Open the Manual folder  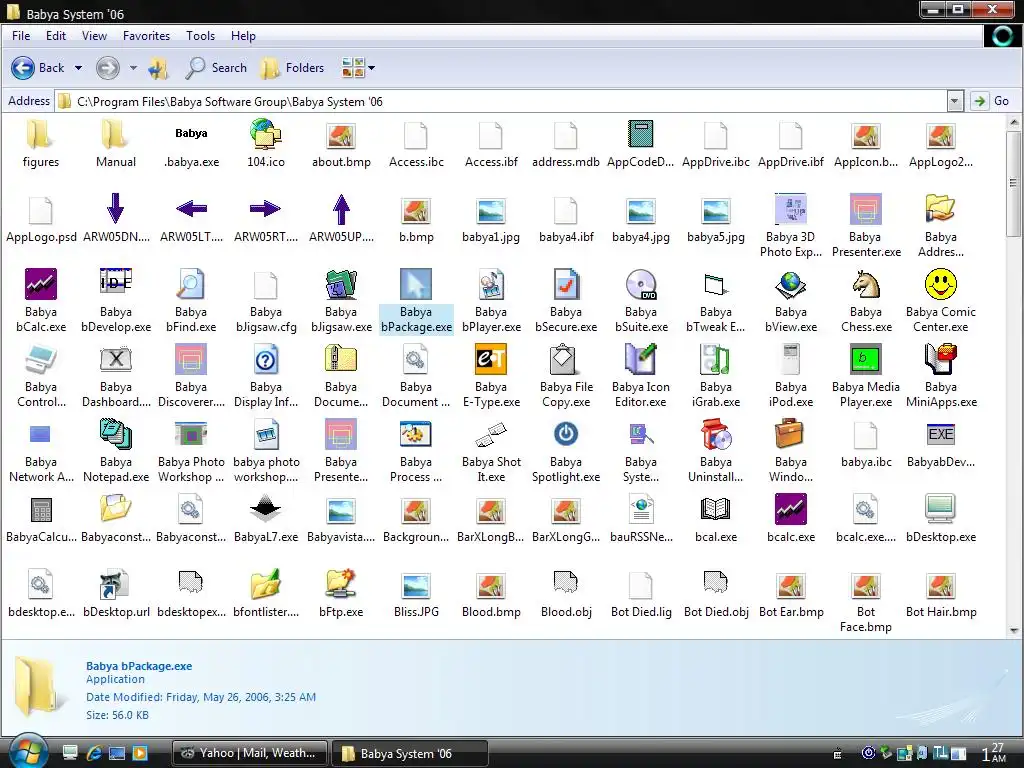coord(116,134)
